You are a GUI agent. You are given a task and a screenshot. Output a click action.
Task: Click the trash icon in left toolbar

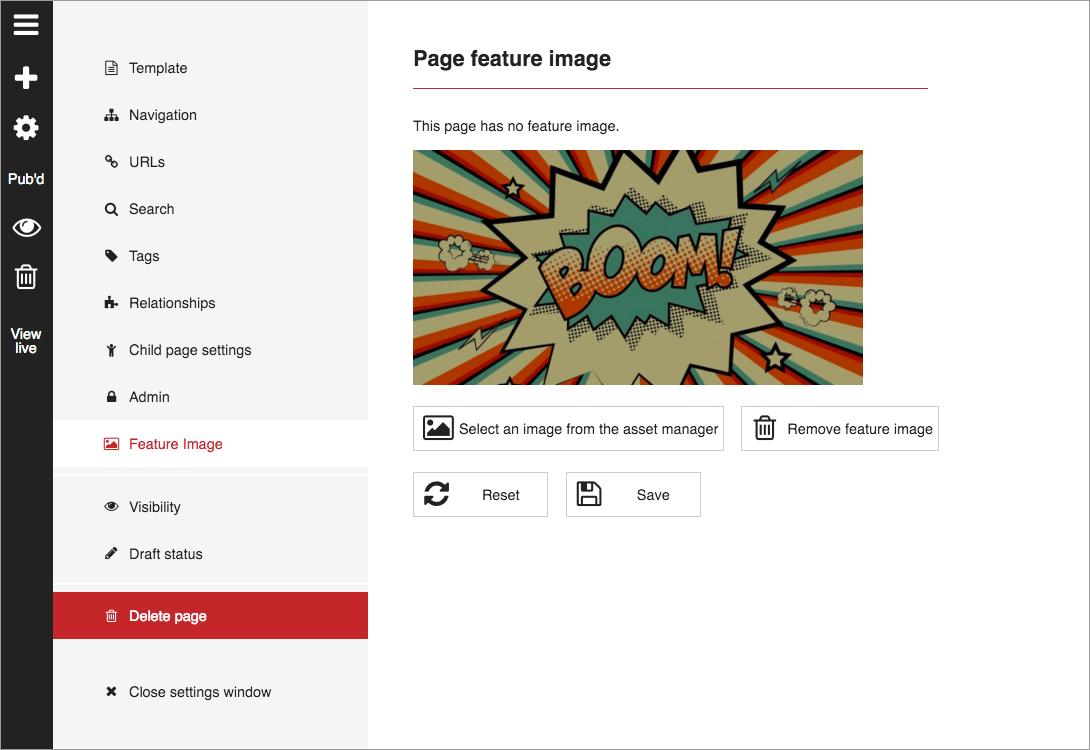click(x=26, y=277)
